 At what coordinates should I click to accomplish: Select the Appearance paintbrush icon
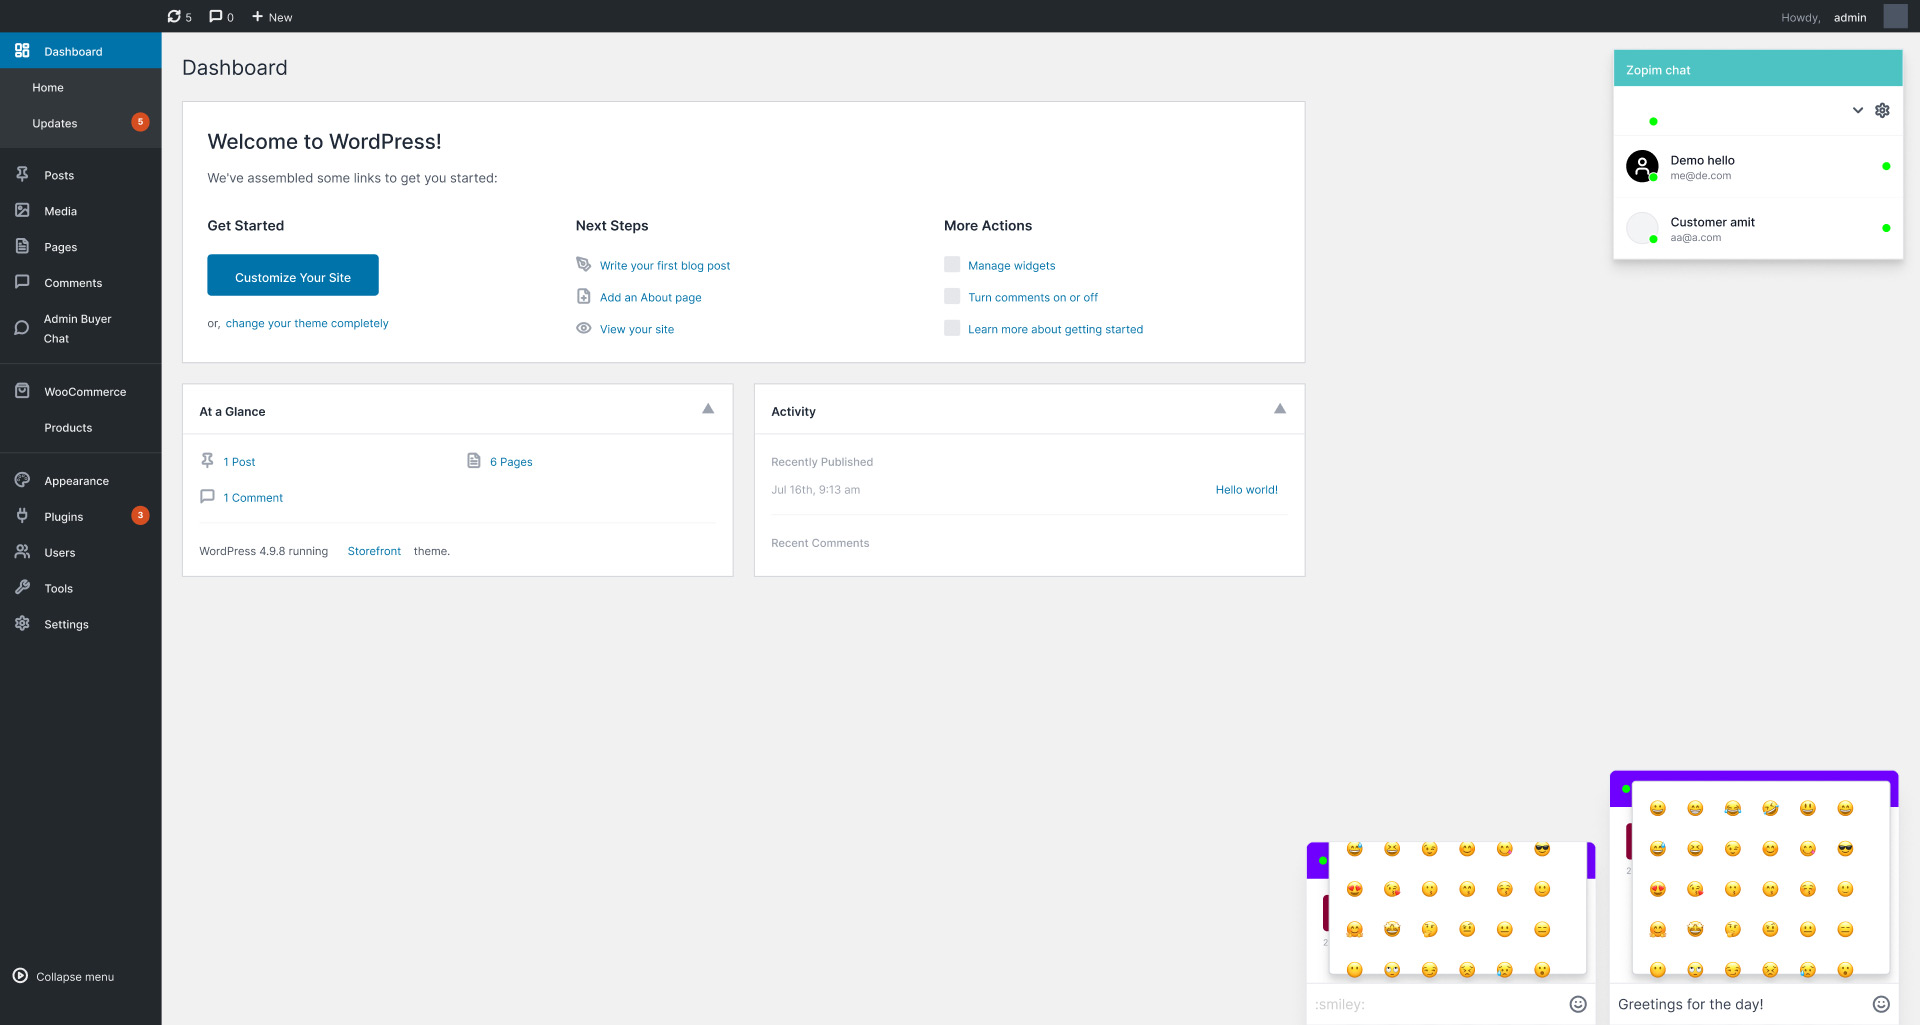point(21,480)
